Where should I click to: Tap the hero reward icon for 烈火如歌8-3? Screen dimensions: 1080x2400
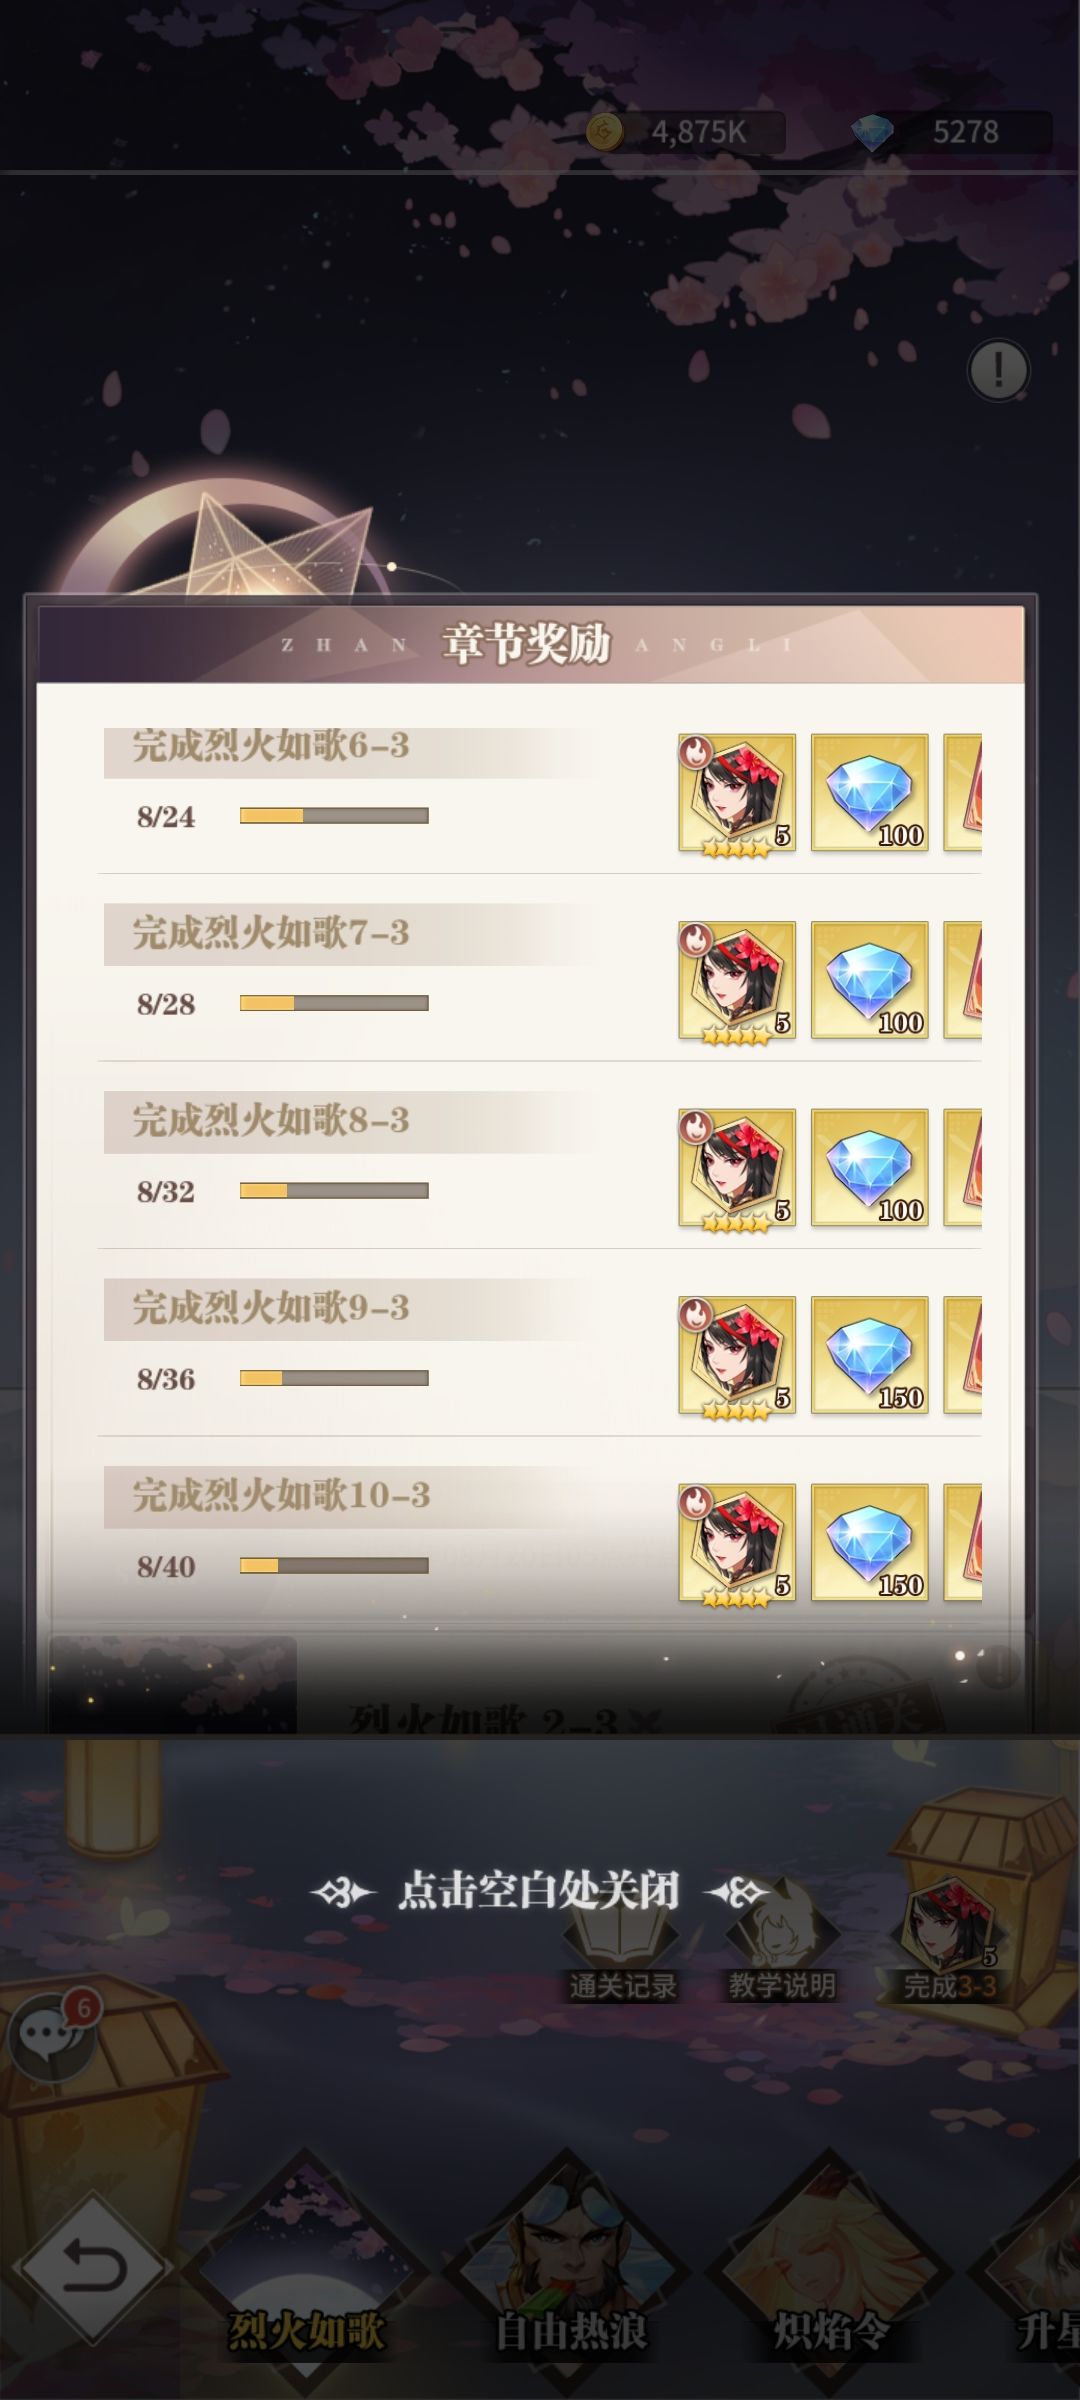pyautogui.click(x=737, y=1168)
